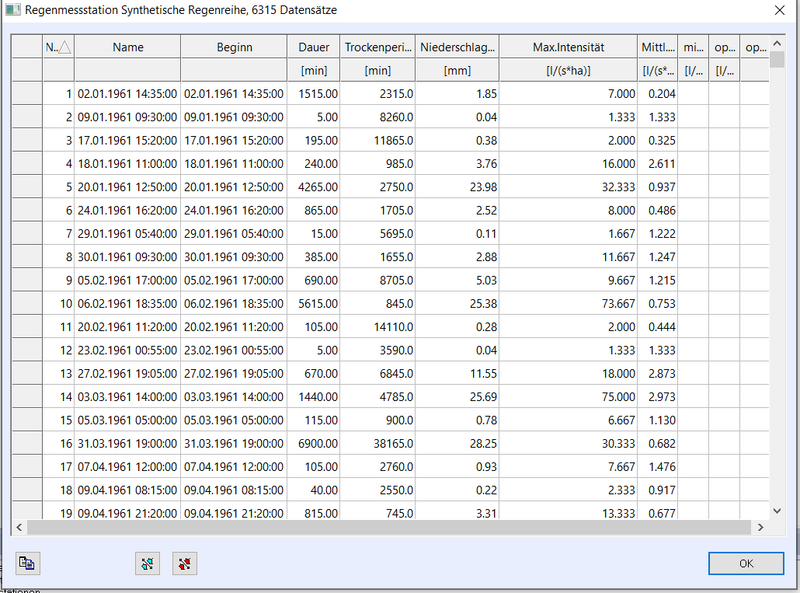Screen dimensions: 800x593
Task: Click the row number 13 cell
Action: pos(59,374)
